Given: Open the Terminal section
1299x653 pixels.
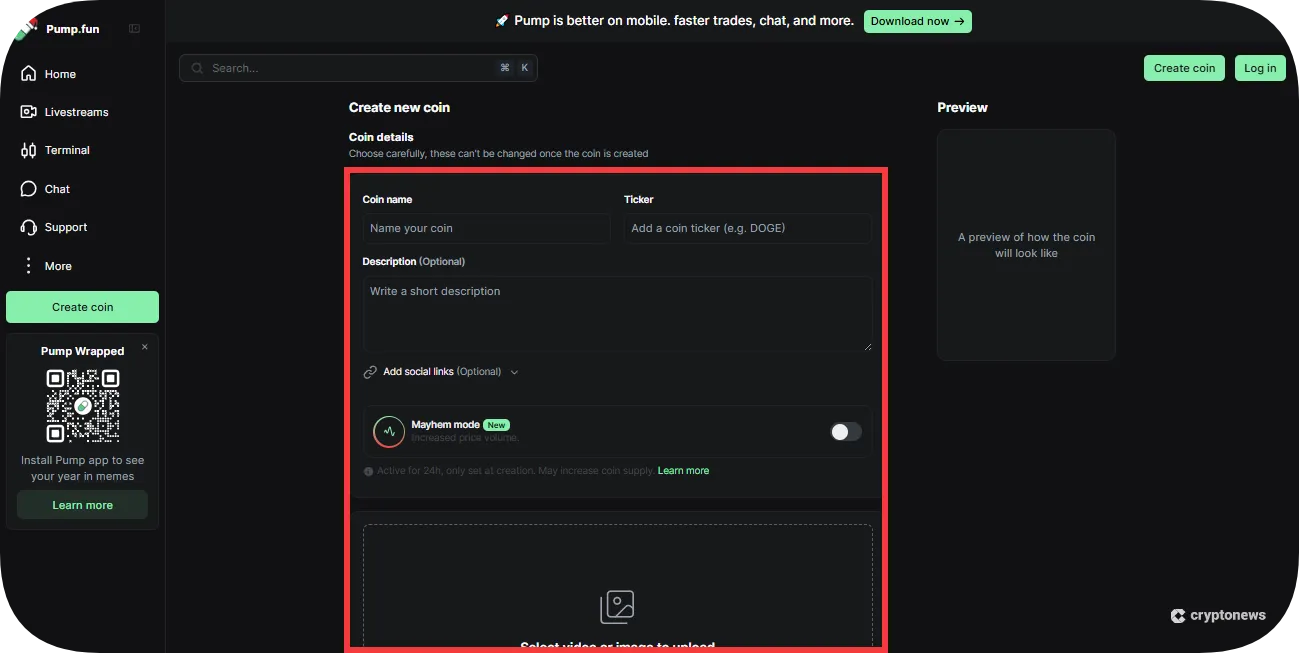Looking at the screenshot, I should (27, 150).
